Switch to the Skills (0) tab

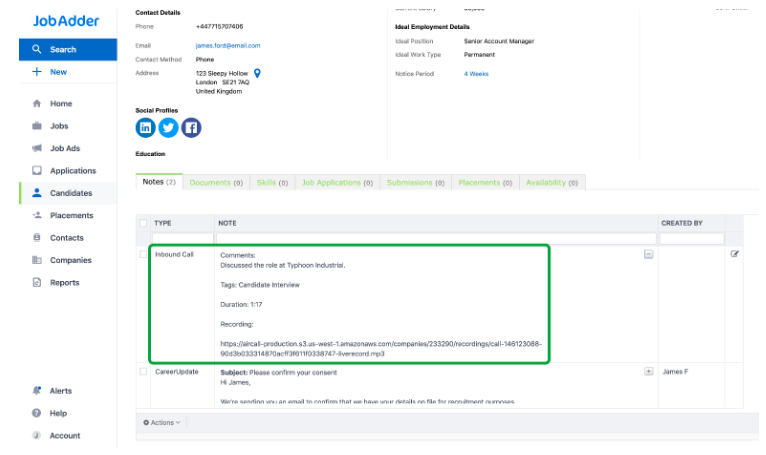tap(273, 182)
